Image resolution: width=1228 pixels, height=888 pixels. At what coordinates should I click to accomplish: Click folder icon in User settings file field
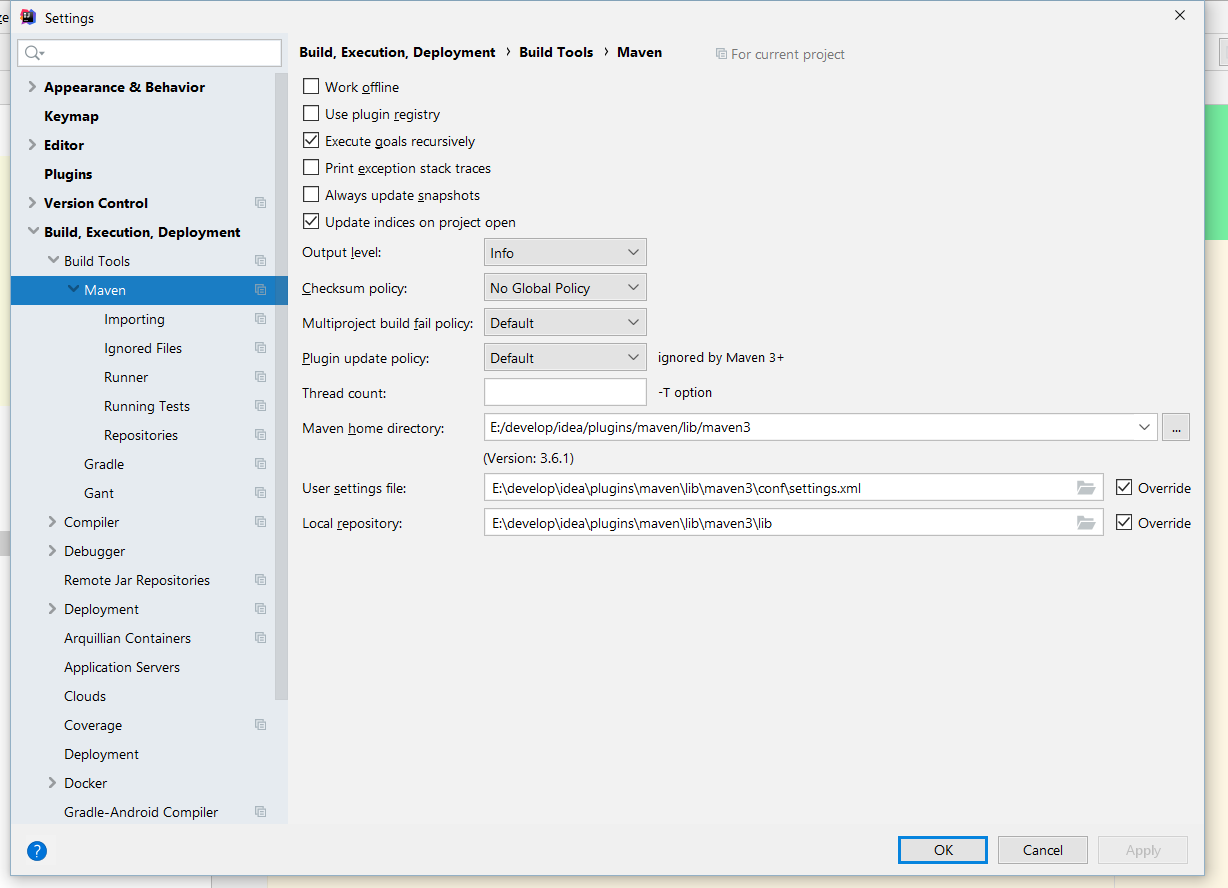(1086, 488)
